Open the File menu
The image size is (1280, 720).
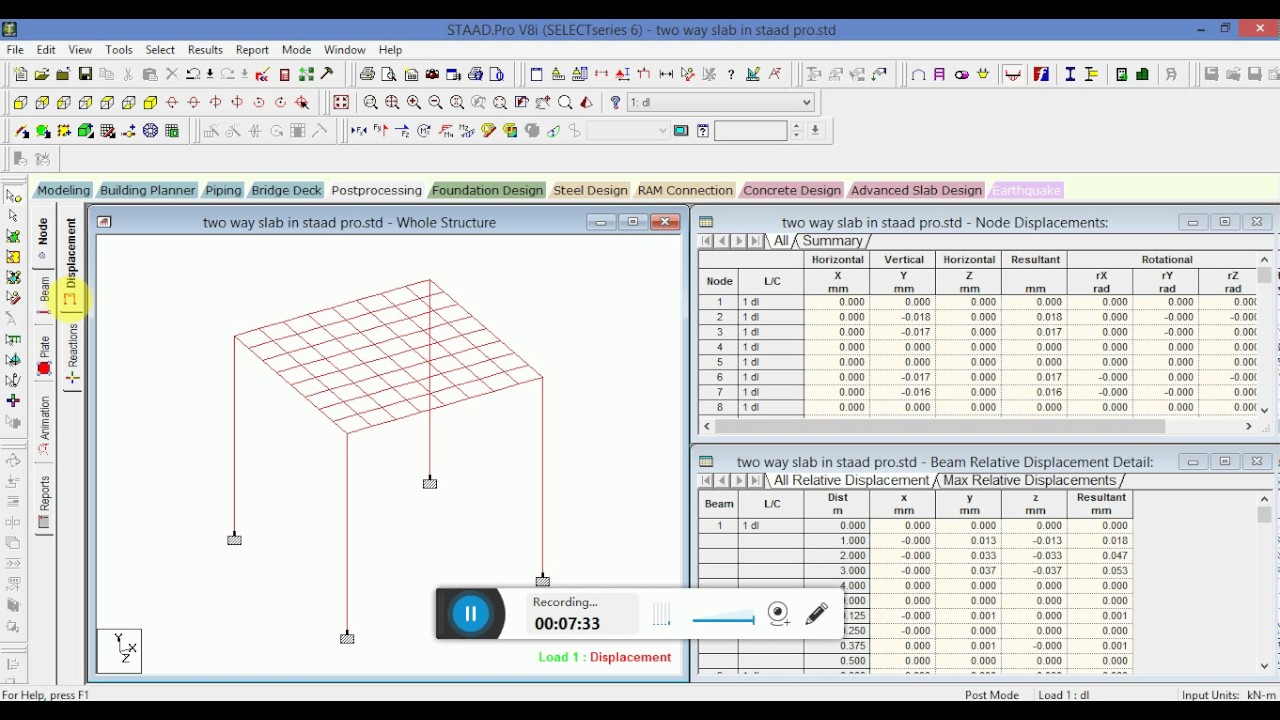(15, 50)
